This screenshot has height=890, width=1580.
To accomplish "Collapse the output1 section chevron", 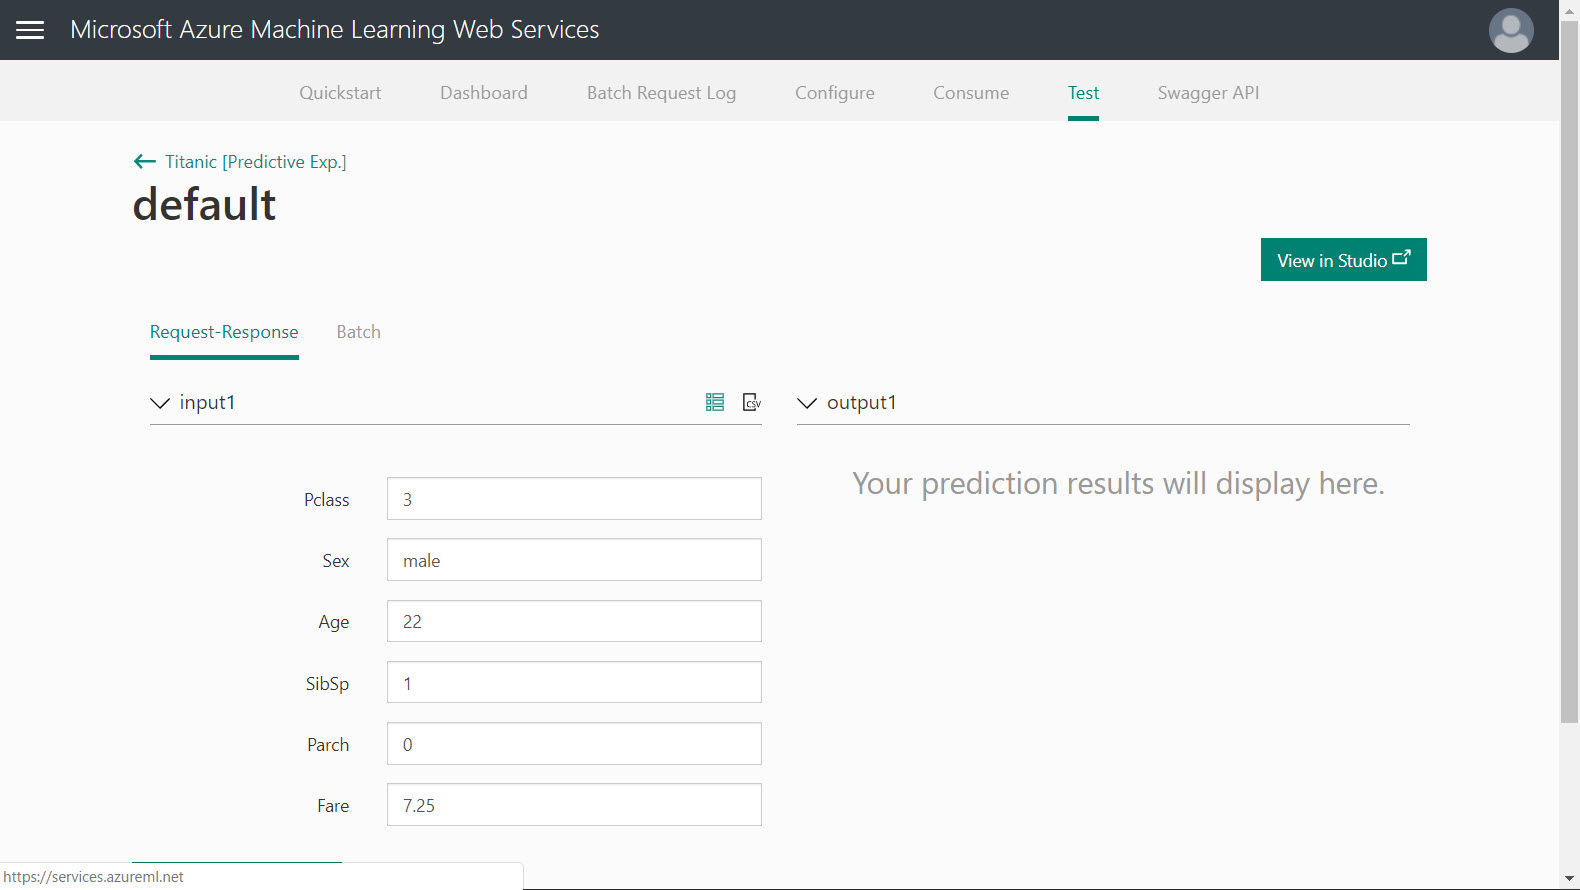I will [807, 403].
